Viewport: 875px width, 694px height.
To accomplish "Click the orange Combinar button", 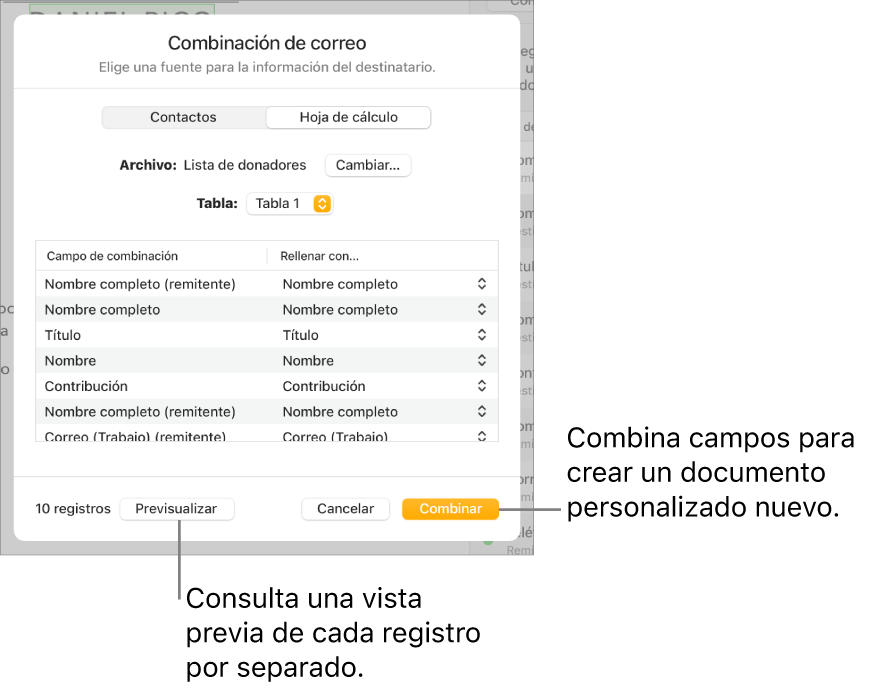I will [450, 509].
